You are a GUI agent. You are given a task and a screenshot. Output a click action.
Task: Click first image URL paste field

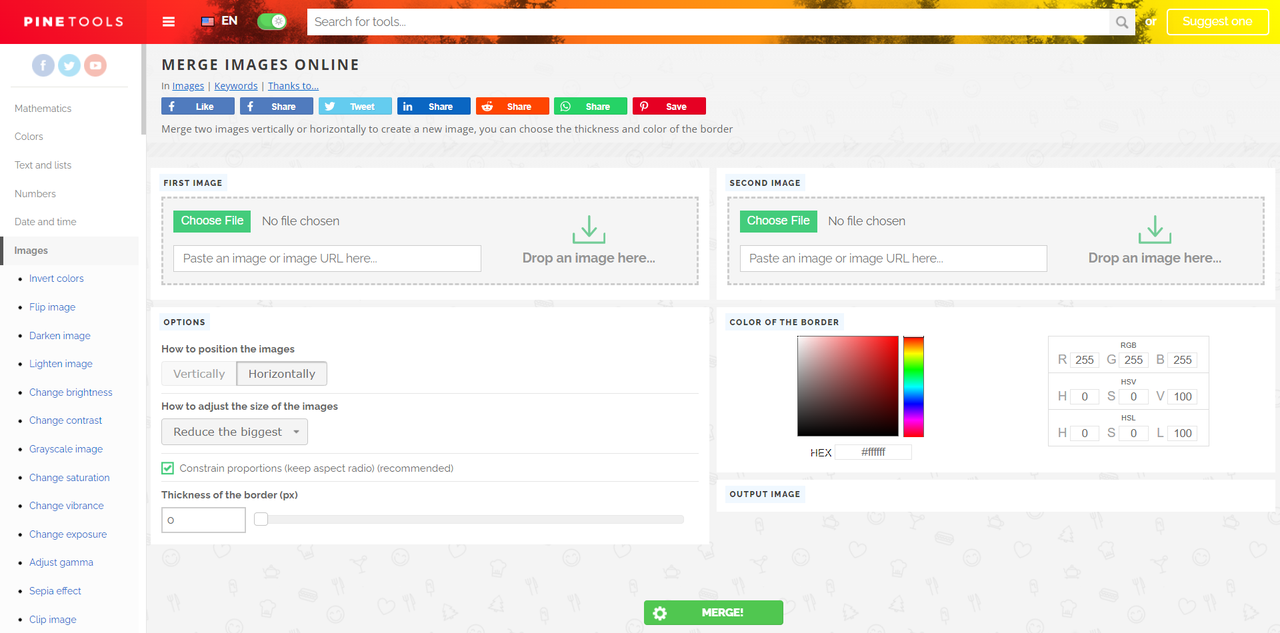point(327,258)
